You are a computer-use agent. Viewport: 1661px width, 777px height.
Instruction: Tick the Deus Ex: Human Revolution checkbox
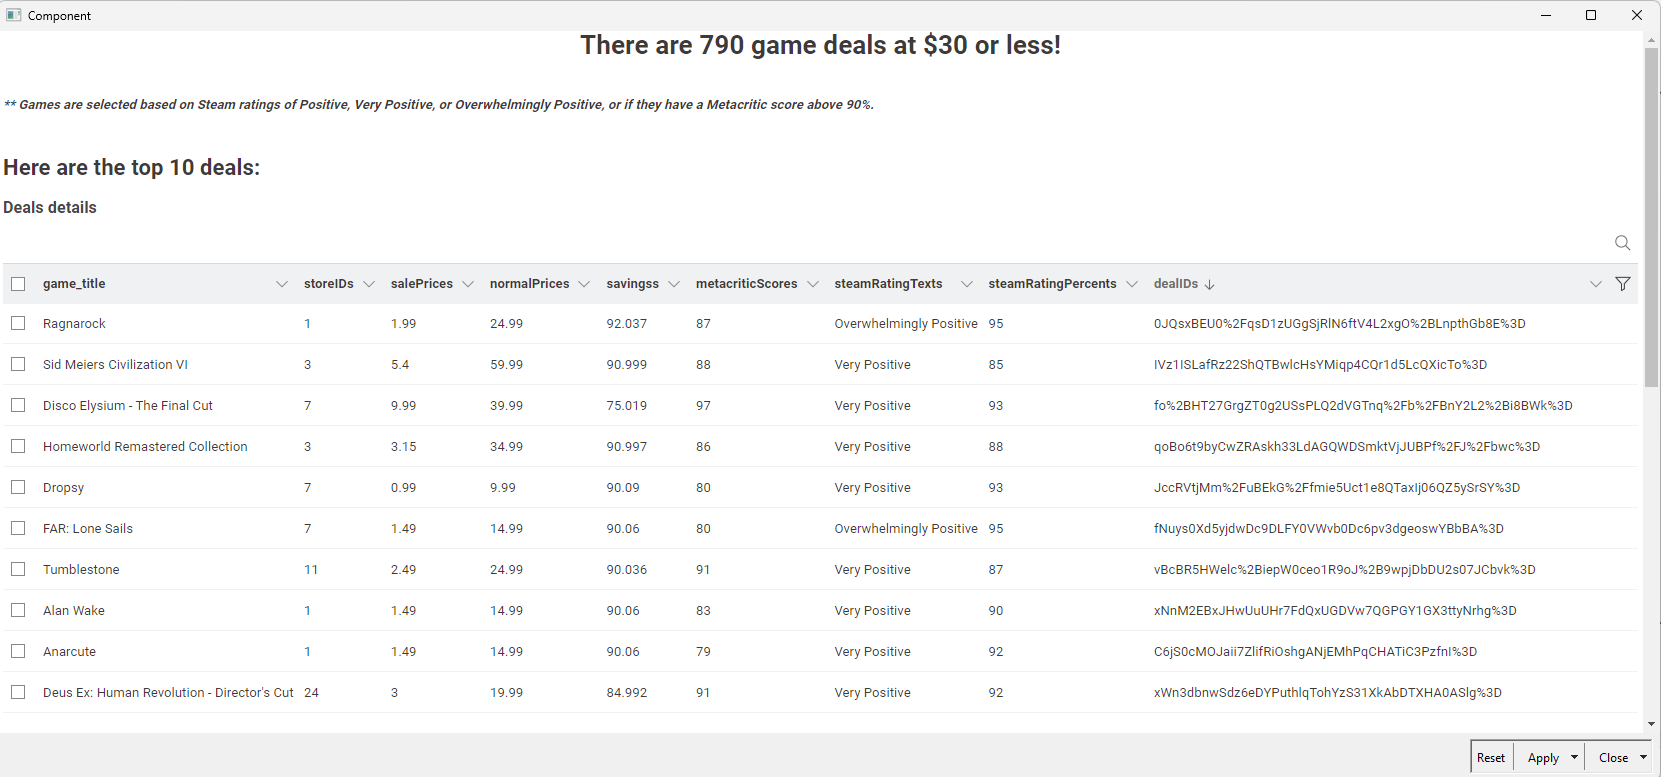click(18, 692)
